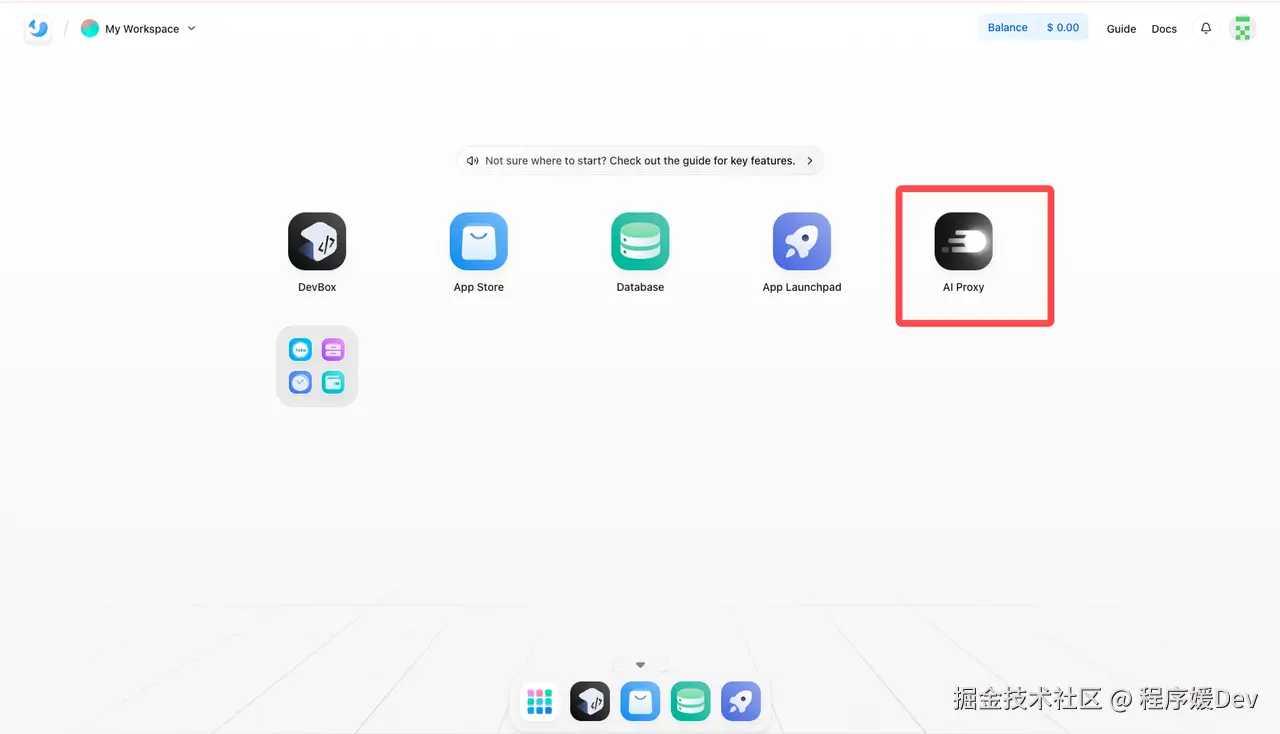
Task: Open the purple storage app in the folder
Action: [333, 350]
